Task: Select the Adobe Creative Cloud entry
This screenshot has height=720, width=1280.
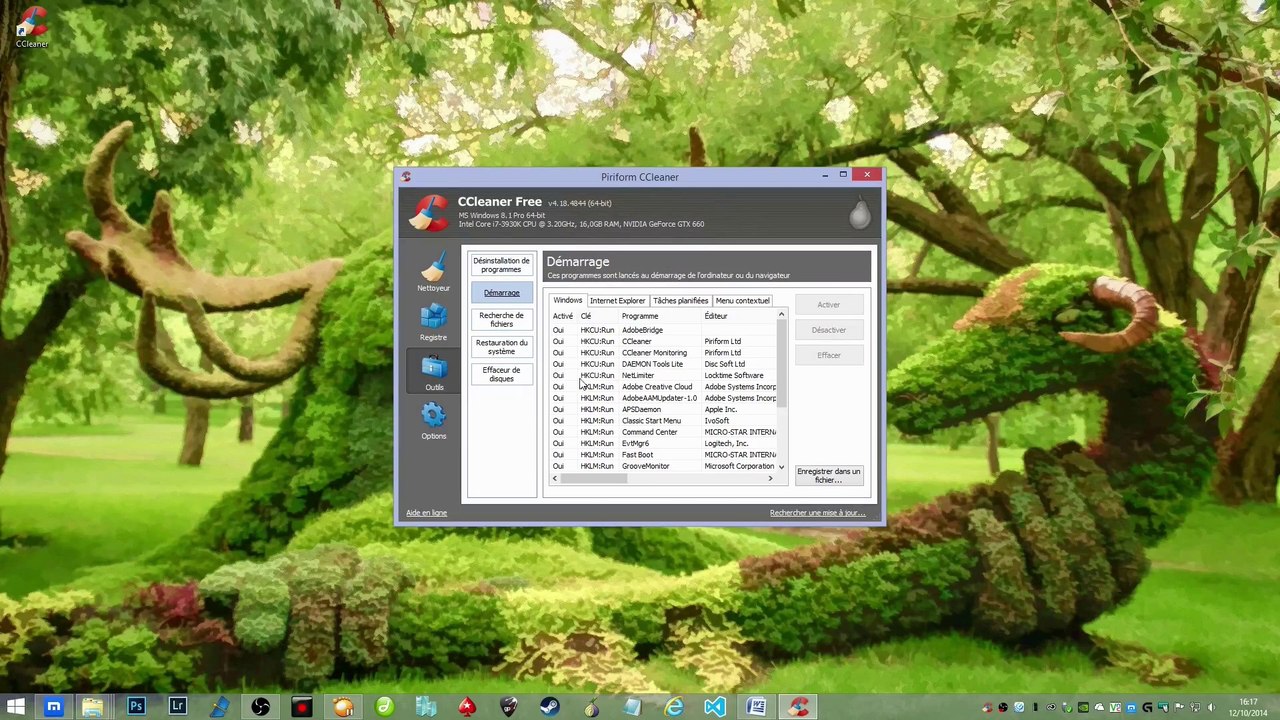Action: (x=663, y=387)
